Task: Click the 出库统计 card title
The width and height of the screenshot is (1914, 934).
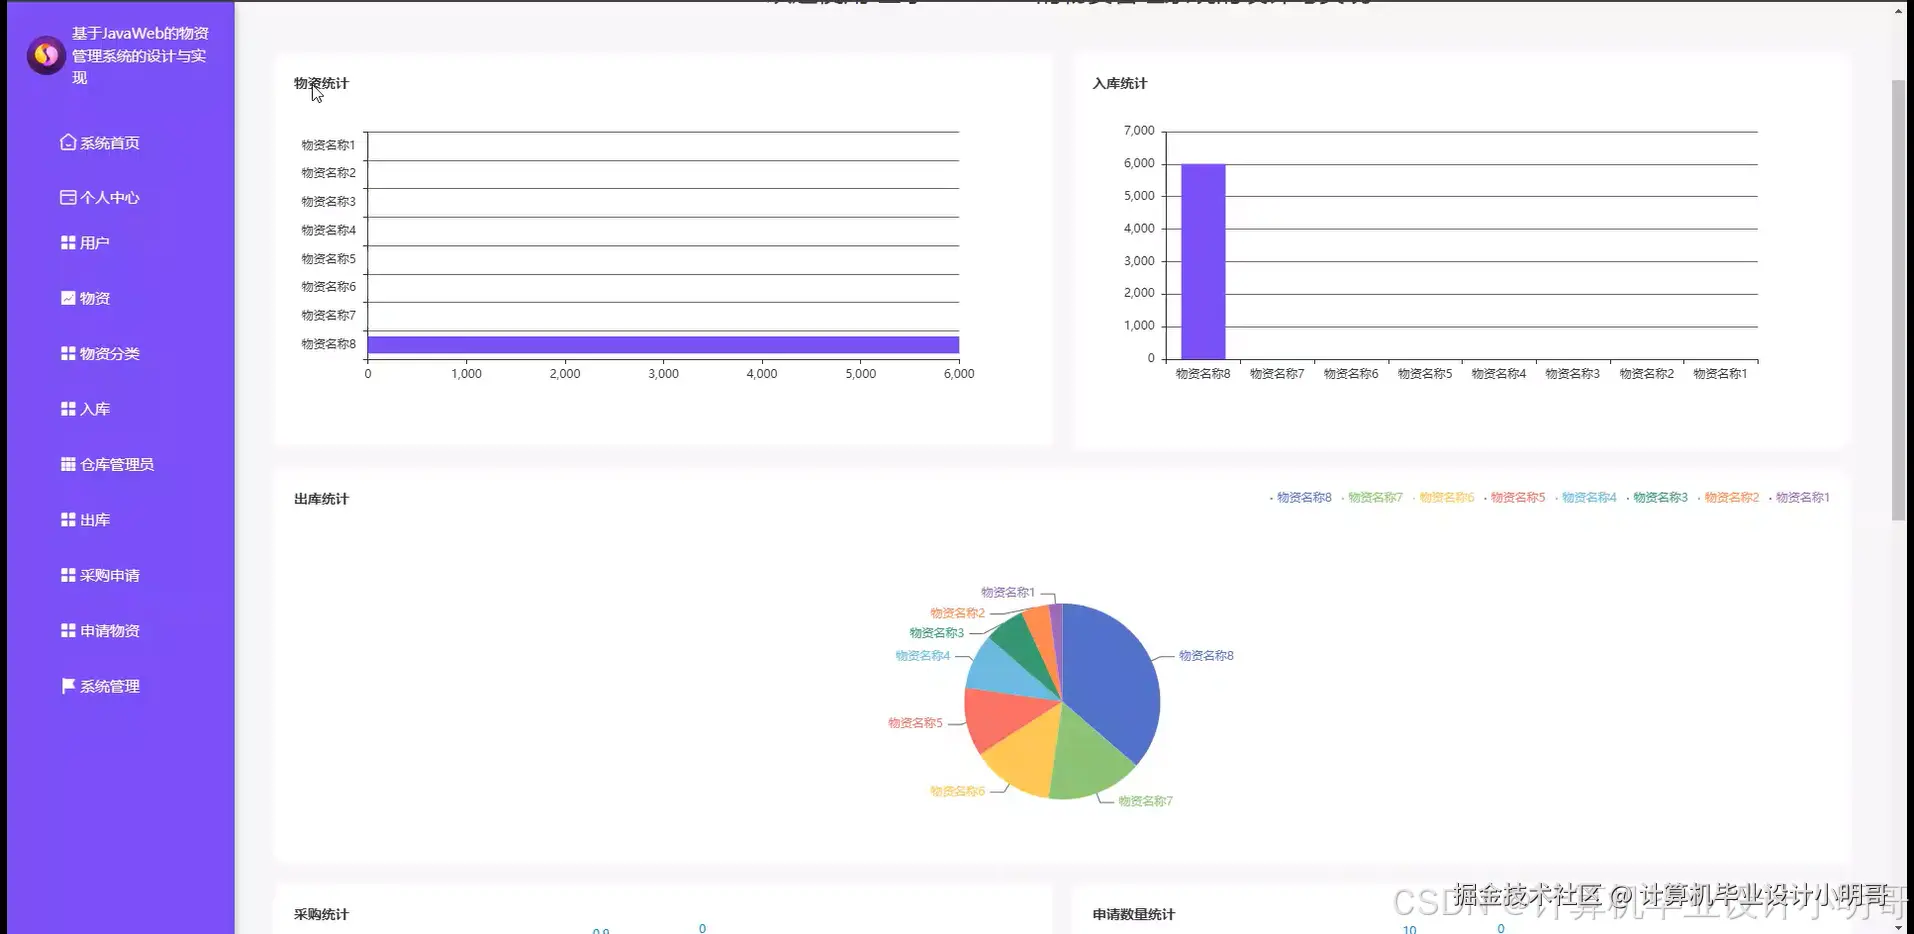Action: coord(321,499)
